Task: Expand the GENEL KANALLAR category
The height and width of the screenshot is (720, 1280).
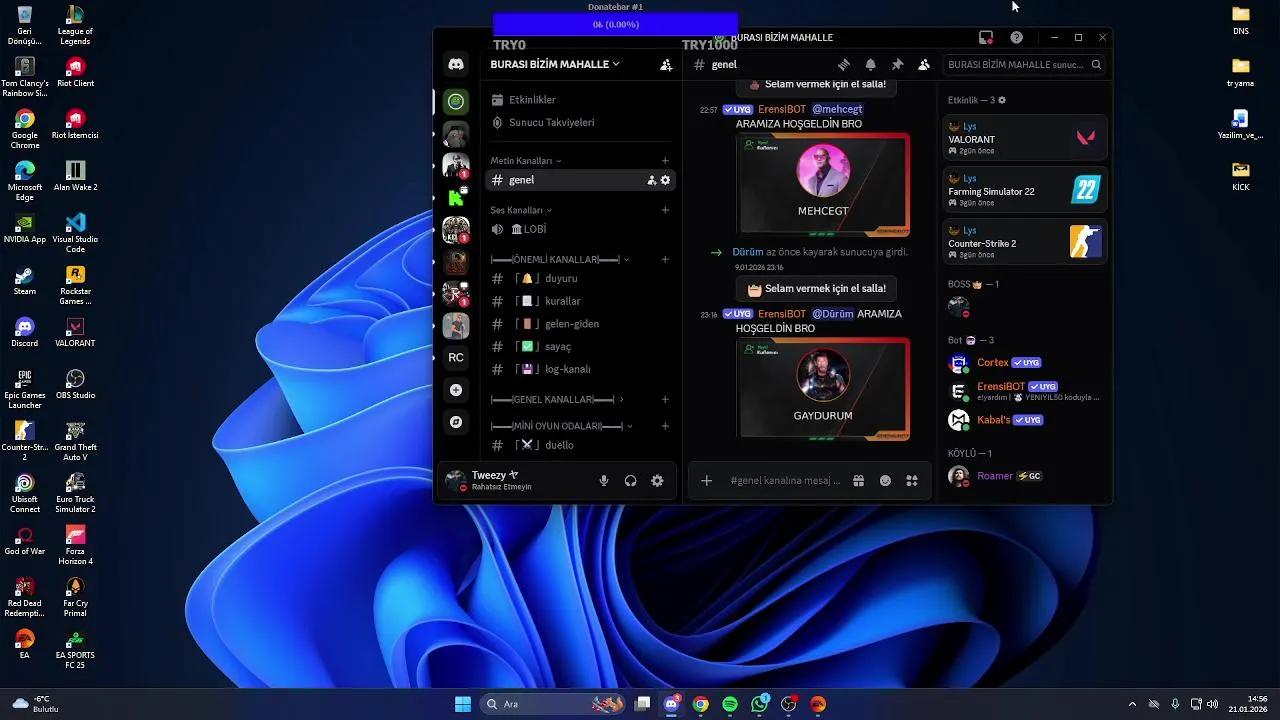Action: pos(557,400)
